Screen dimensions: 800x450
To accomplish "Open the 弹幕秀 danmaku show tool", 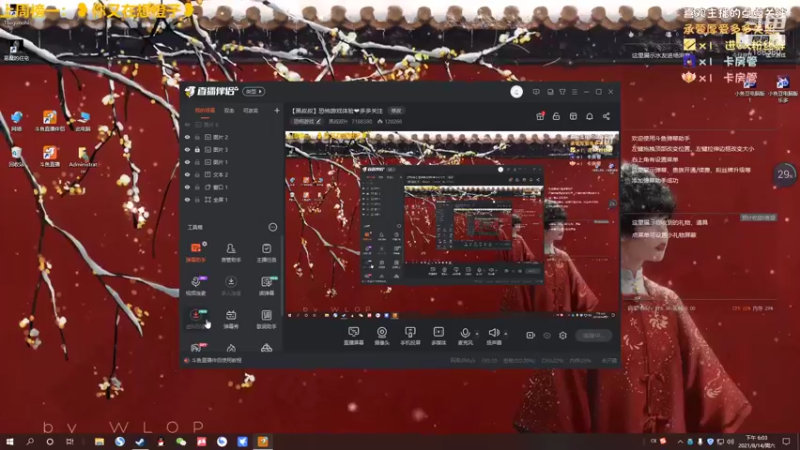I will [x=231, y=319].
